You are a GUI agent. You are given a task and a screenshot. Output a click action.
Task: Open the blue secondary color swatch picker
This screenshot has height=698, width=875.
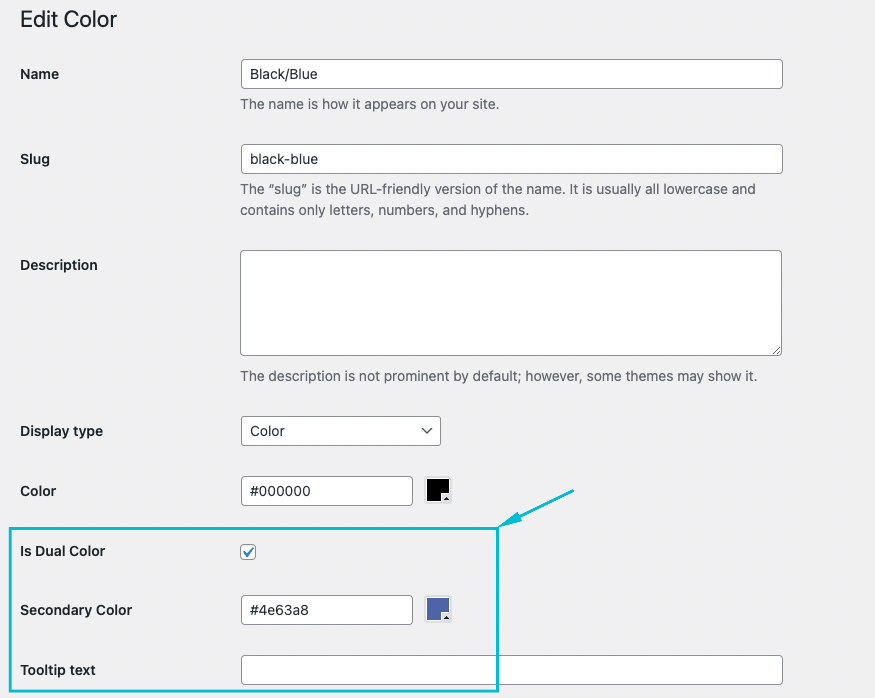click(438, 609)
